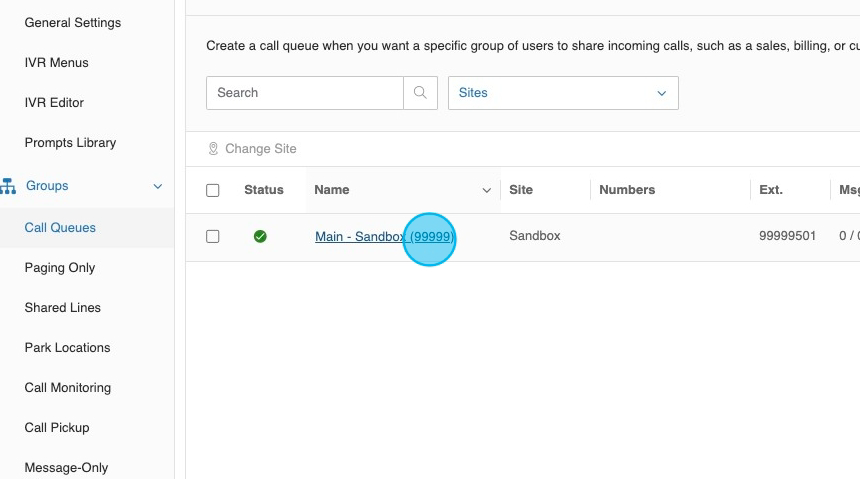
Task: Click the Change Site location pin icon
Action: click(213, 149)
